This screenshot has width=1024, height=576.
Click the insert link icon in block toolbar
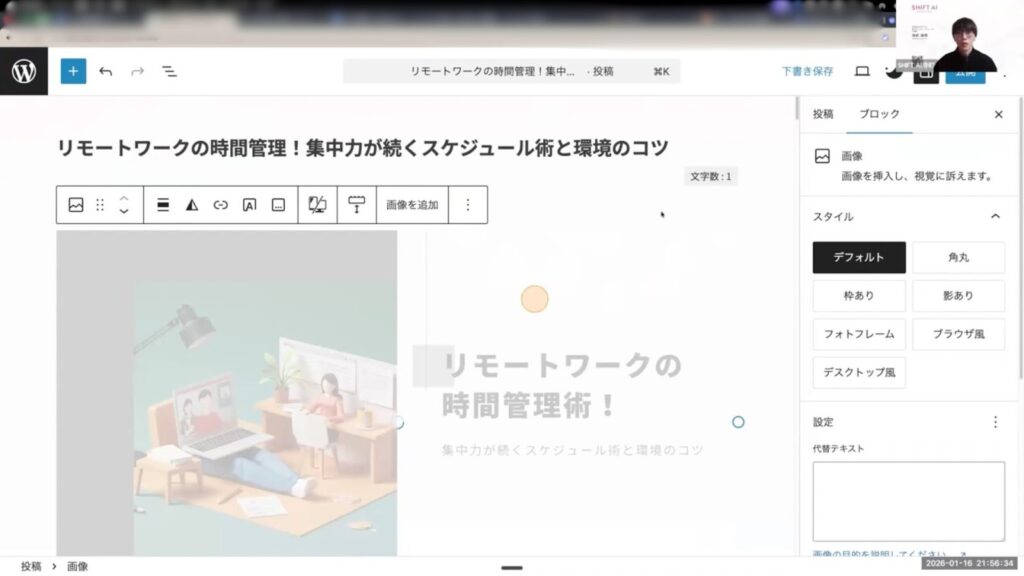(x=221, y=204)
